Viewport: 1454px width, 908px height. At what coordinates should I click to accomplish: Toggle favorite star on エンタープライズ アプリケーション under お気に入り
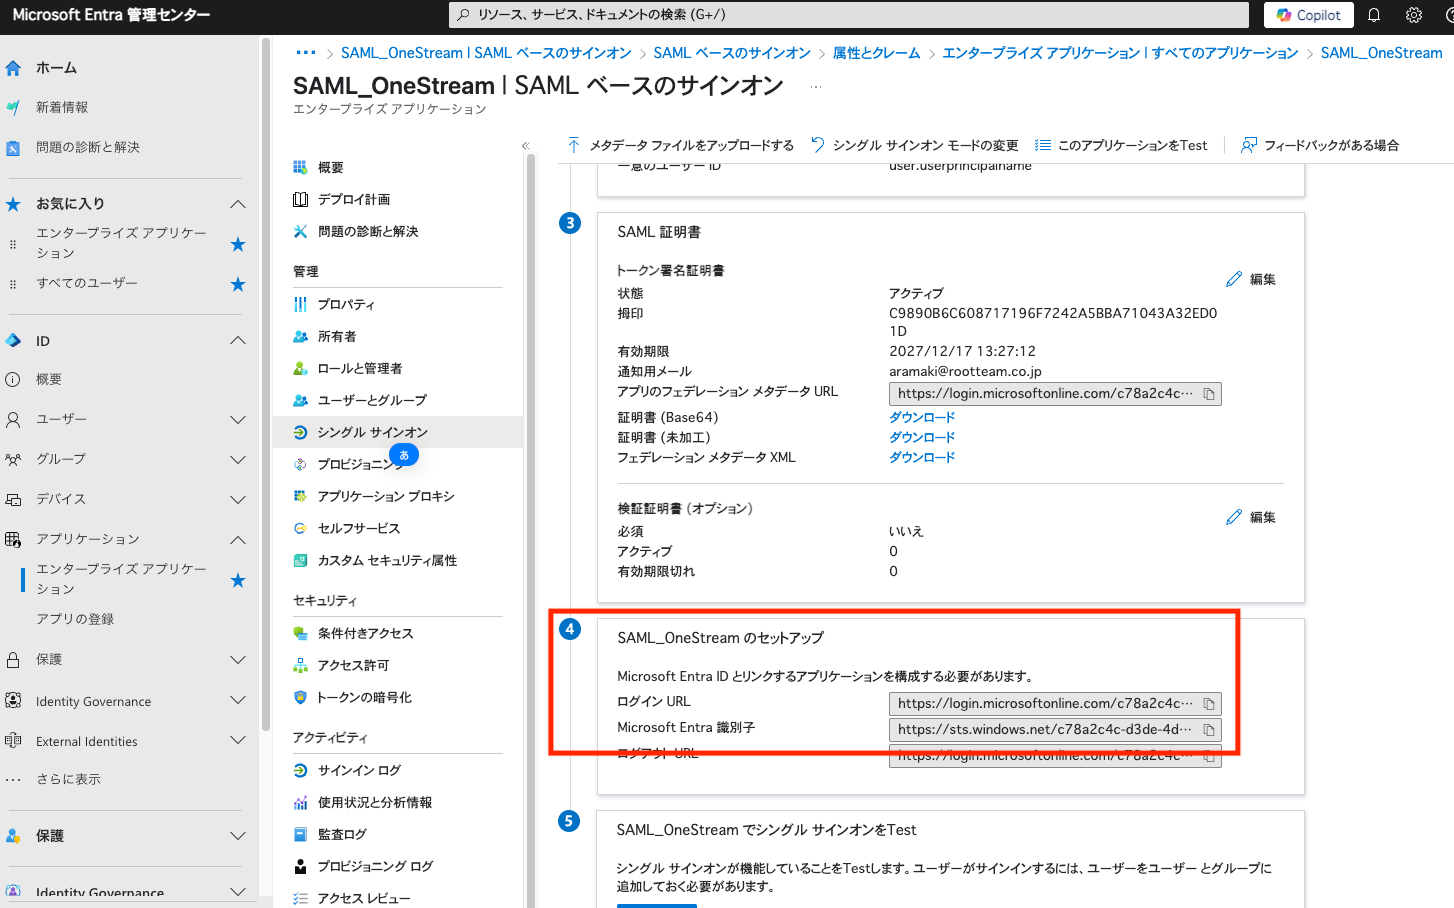point(238,244)
